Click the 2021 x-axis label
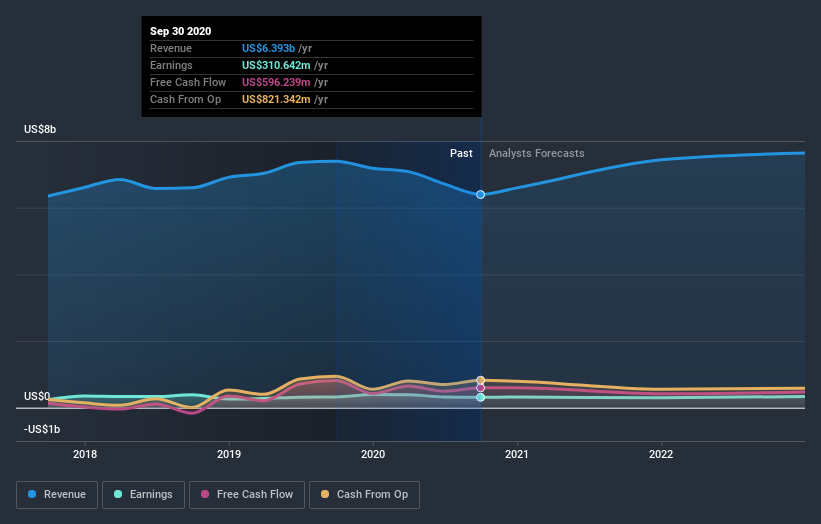Image resolution: width=821 pixels, height=524 pixels. (x=517, y=454)
